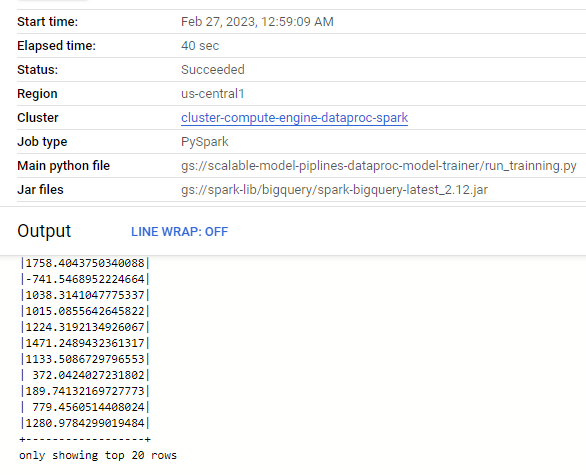Open the cluster-compute-engine-dataproc-spark cluster link

294,118
